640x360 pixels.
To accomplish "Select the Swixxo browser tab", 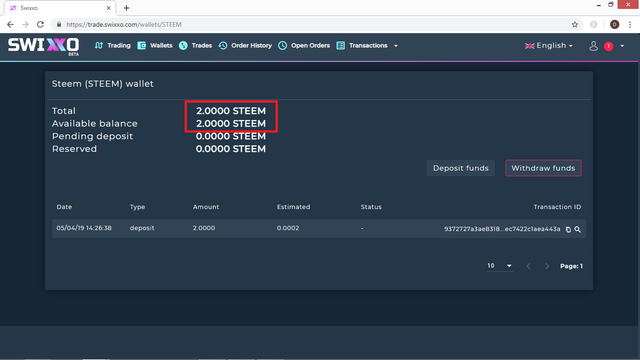I will point(59,8).
